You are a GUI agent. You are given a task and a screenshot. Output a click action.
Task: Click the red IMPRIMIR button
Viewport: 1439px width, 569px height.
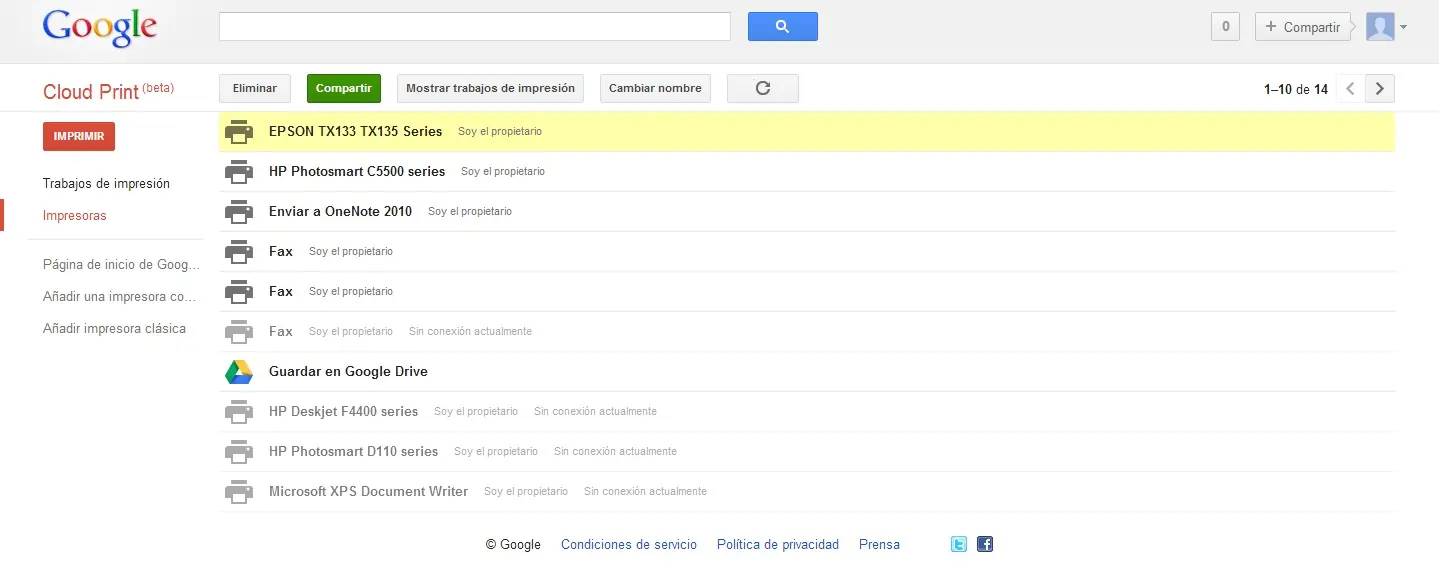79,136
